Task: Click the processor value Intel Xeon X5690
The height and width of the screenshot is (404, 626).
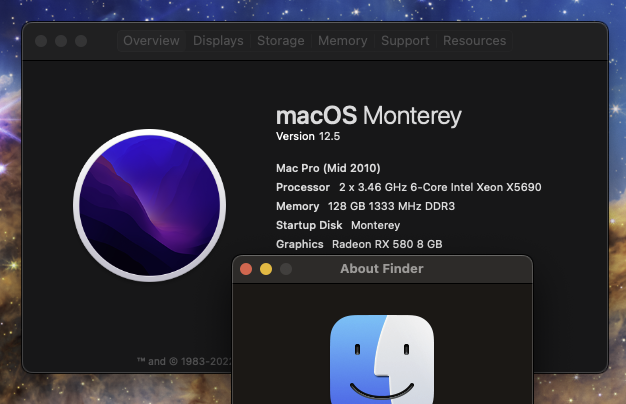Action: pyautogui.click(x=440, y=187)
